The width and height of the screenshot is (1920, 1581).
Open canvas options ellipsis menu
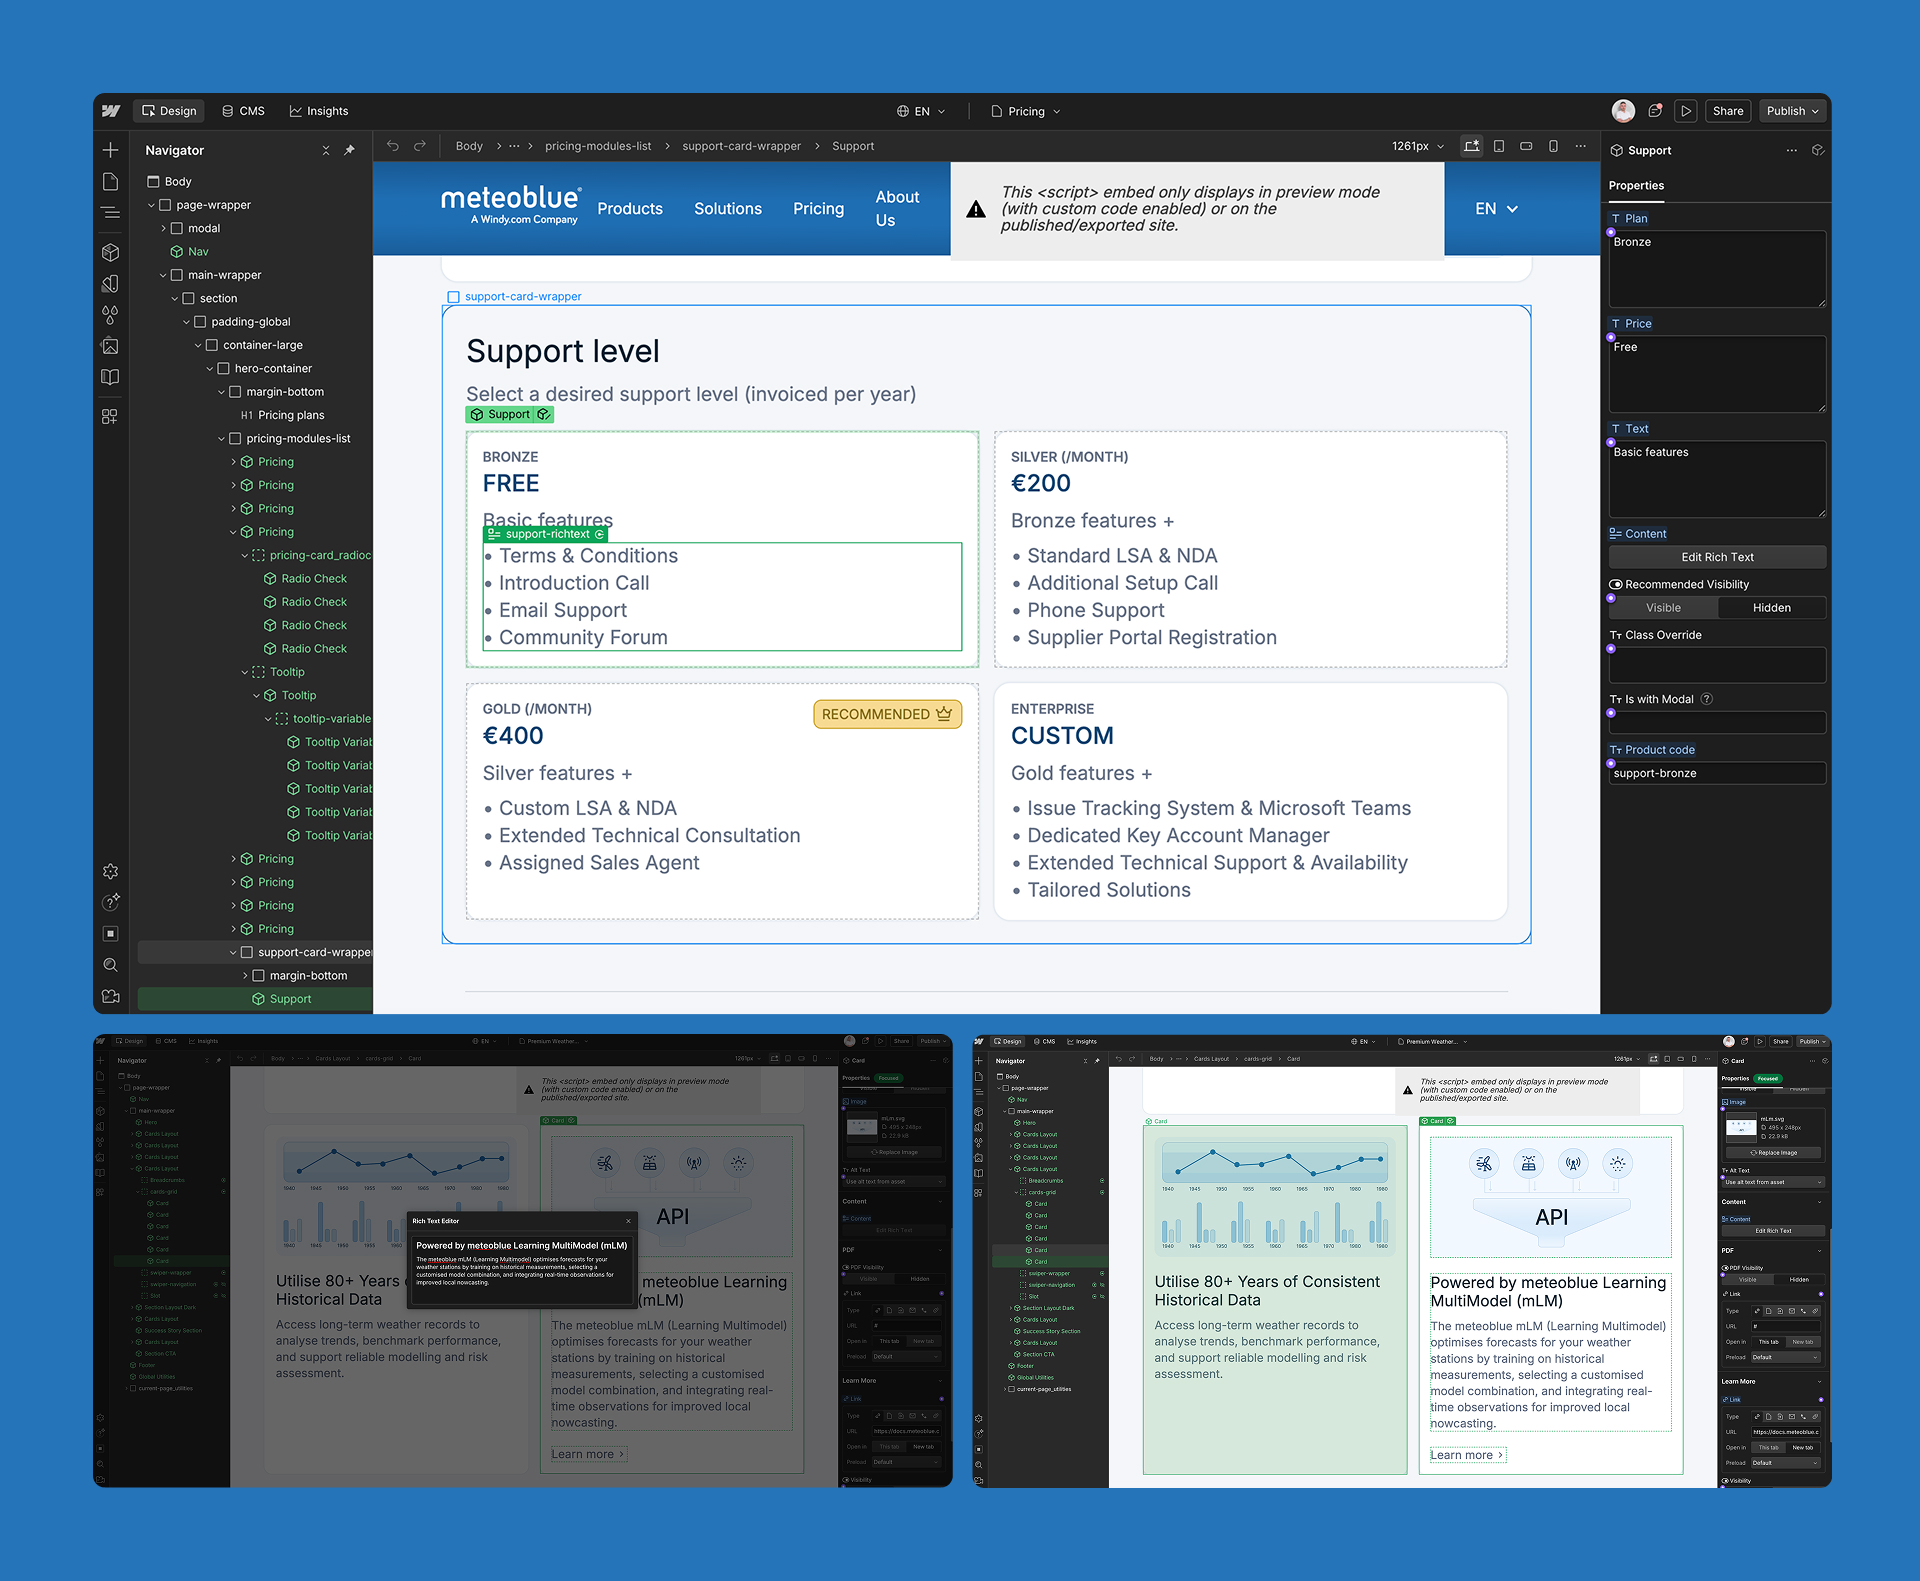click(1581, 146)
